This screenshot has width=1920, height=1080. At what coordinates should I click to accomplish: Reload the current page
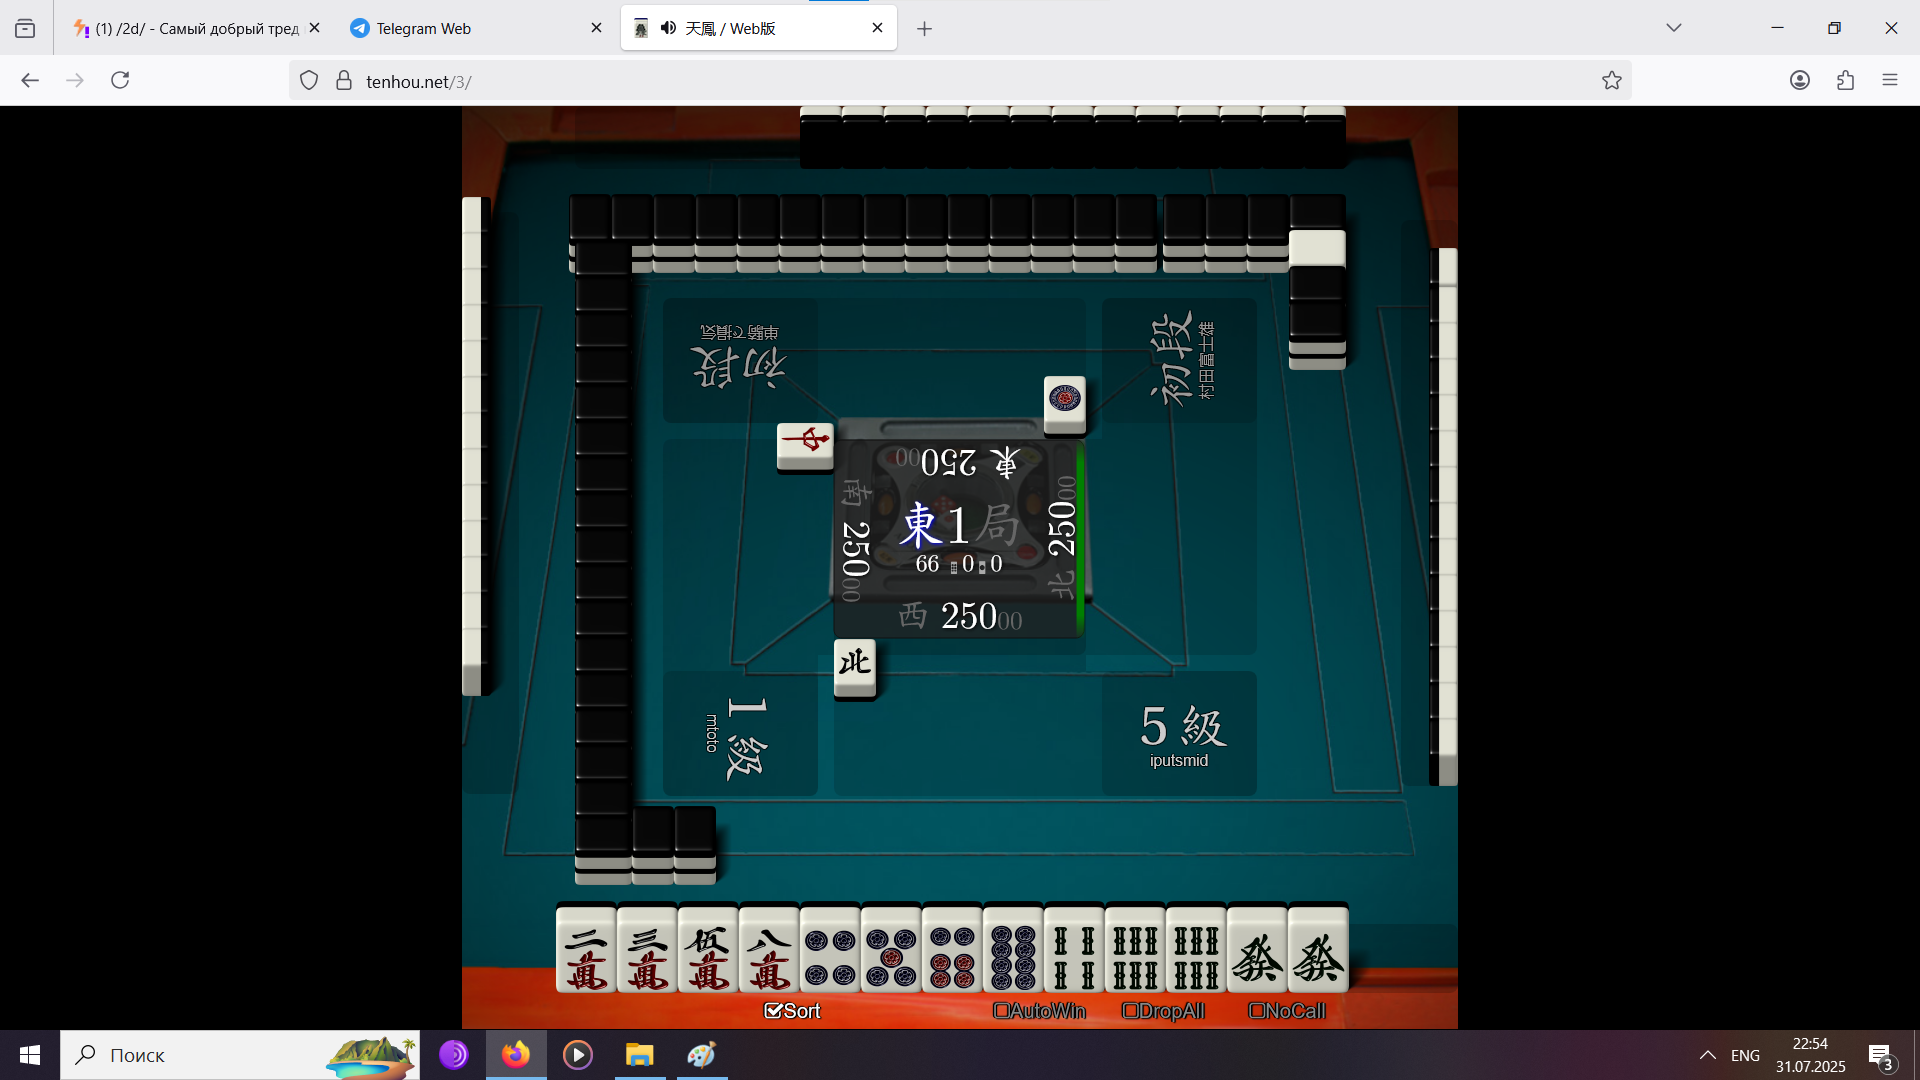pos(120,81)
